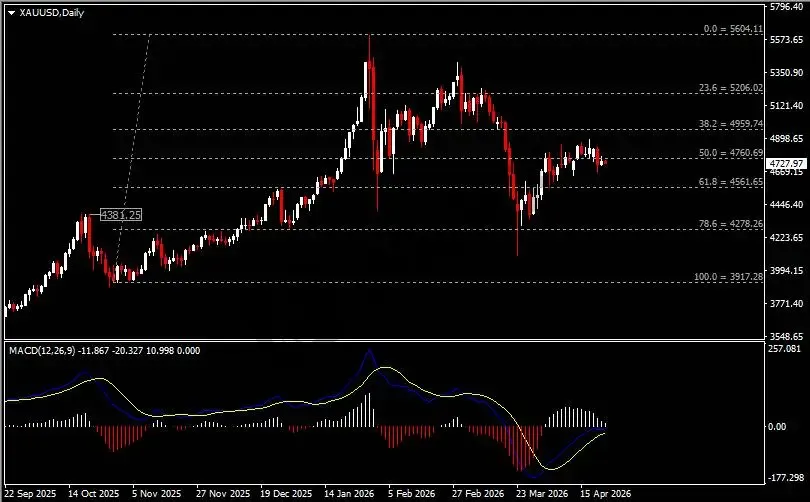Click the 14 Jan 2026 date marker
The image size is (810, 502).
pyautogui.click(x=349, y=494)
